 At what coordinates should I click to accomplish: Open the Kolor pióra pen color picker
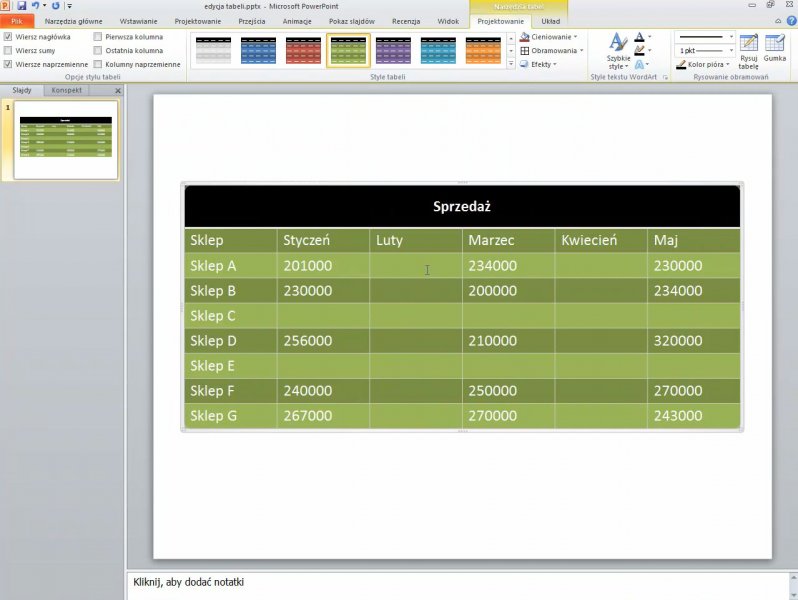pos(705,64)
